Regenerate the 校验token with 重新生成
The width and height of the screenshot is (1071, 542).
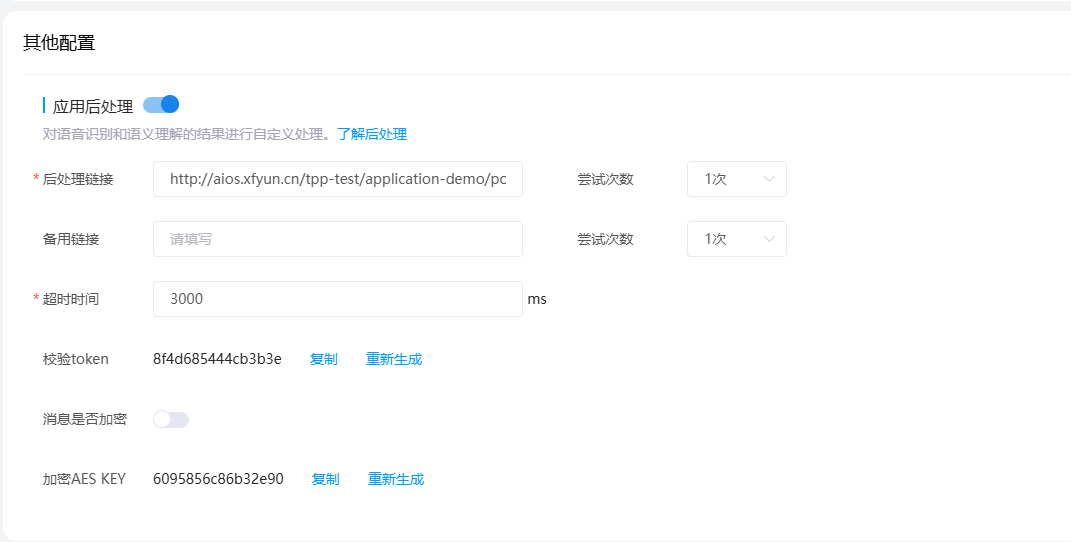[394, 359]
